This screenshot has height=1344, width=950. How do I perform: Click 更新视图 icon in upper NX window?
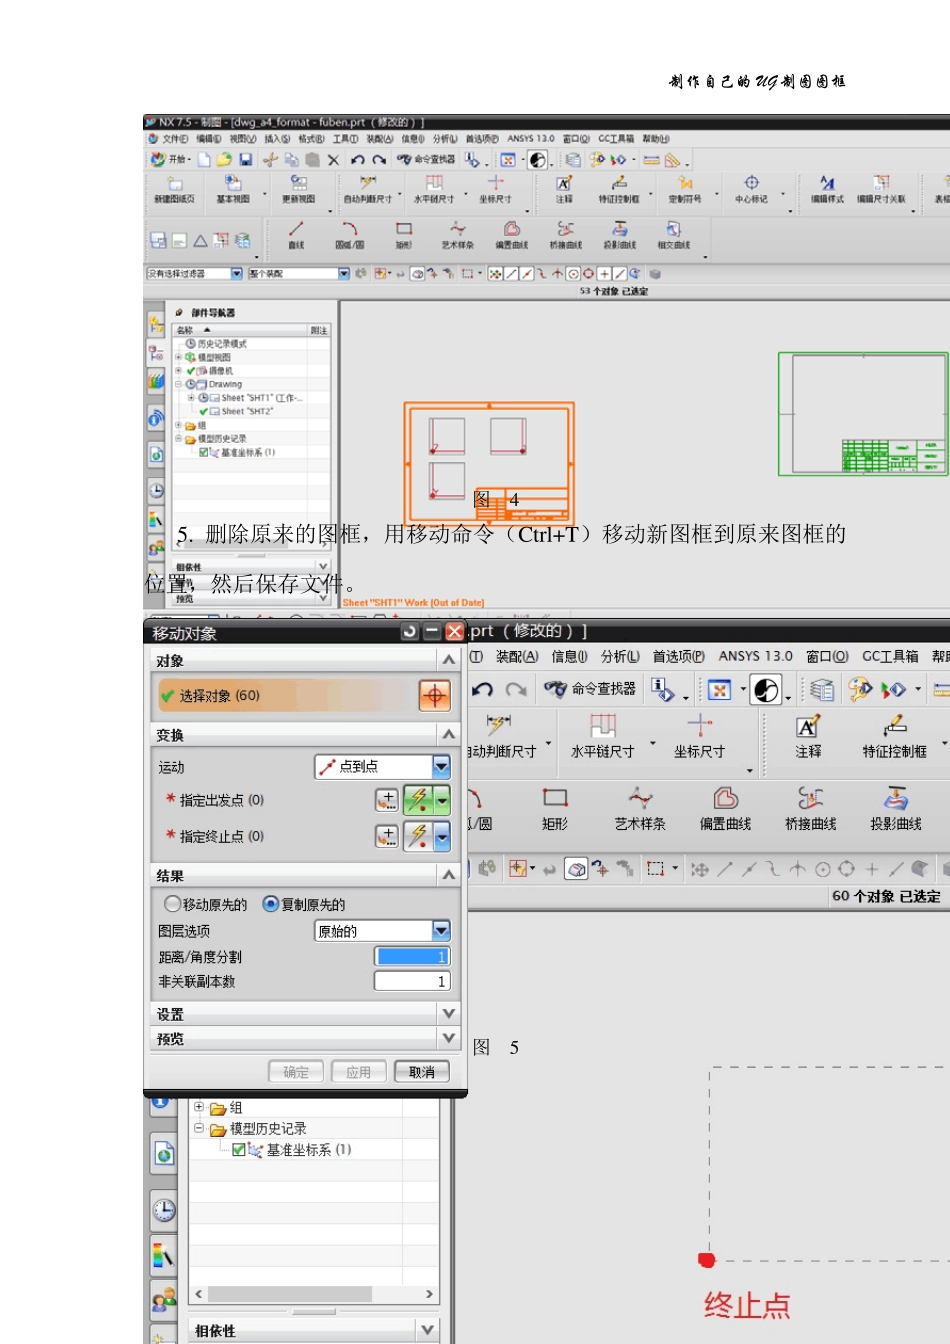298,189
